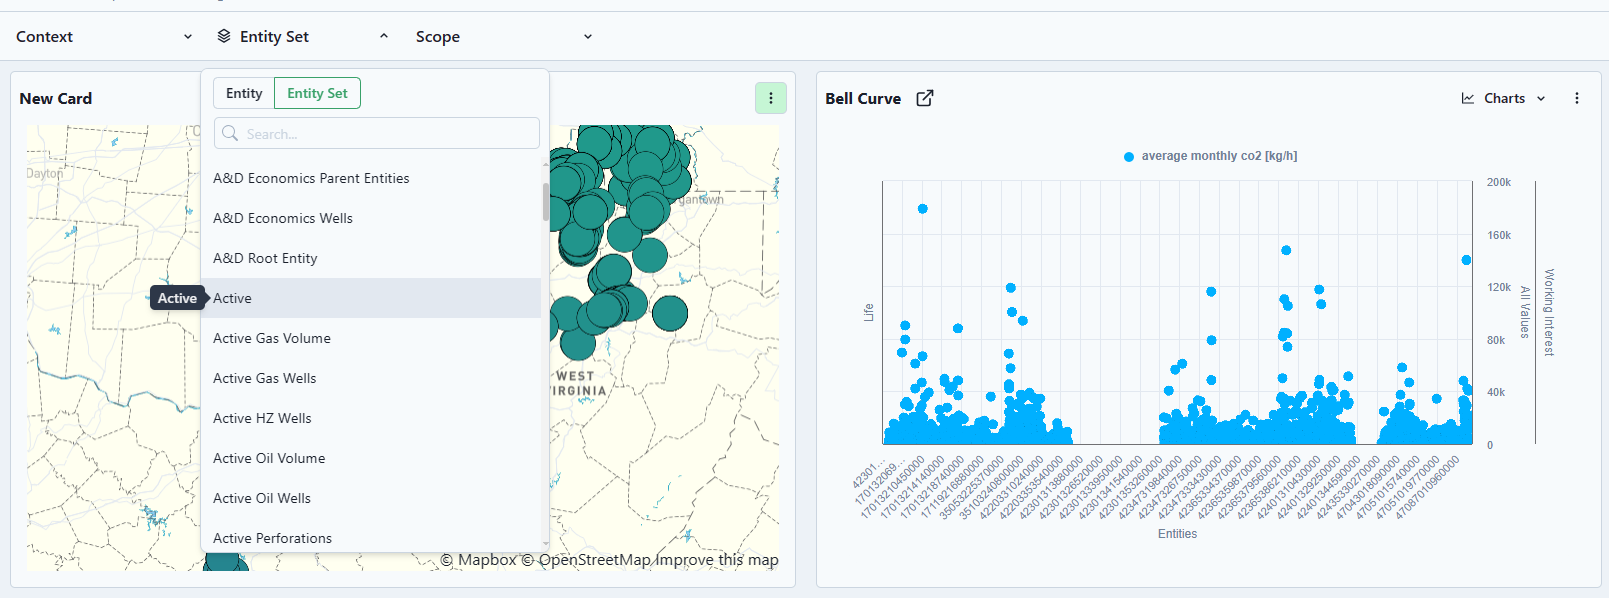Click the Improve this map link
The width and height of the screenshot is (1609, 598).
pos(717,560)
